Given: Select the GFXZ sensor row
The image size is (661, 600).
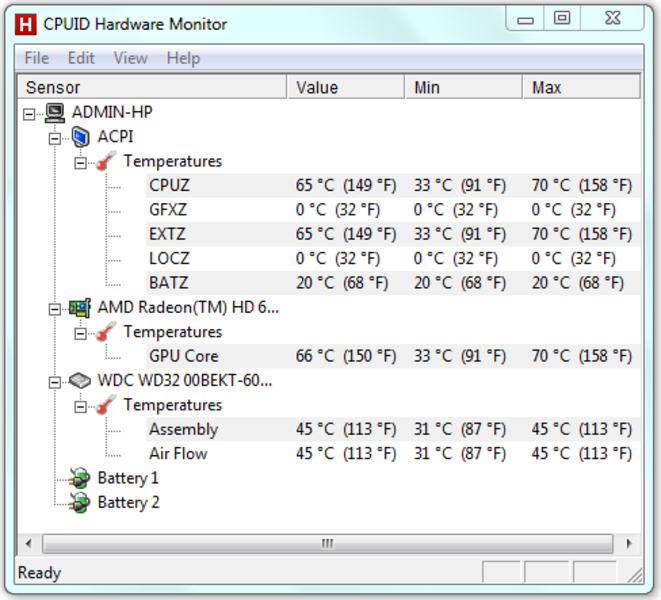Looking at the screenshot, I should coord(393,210).
